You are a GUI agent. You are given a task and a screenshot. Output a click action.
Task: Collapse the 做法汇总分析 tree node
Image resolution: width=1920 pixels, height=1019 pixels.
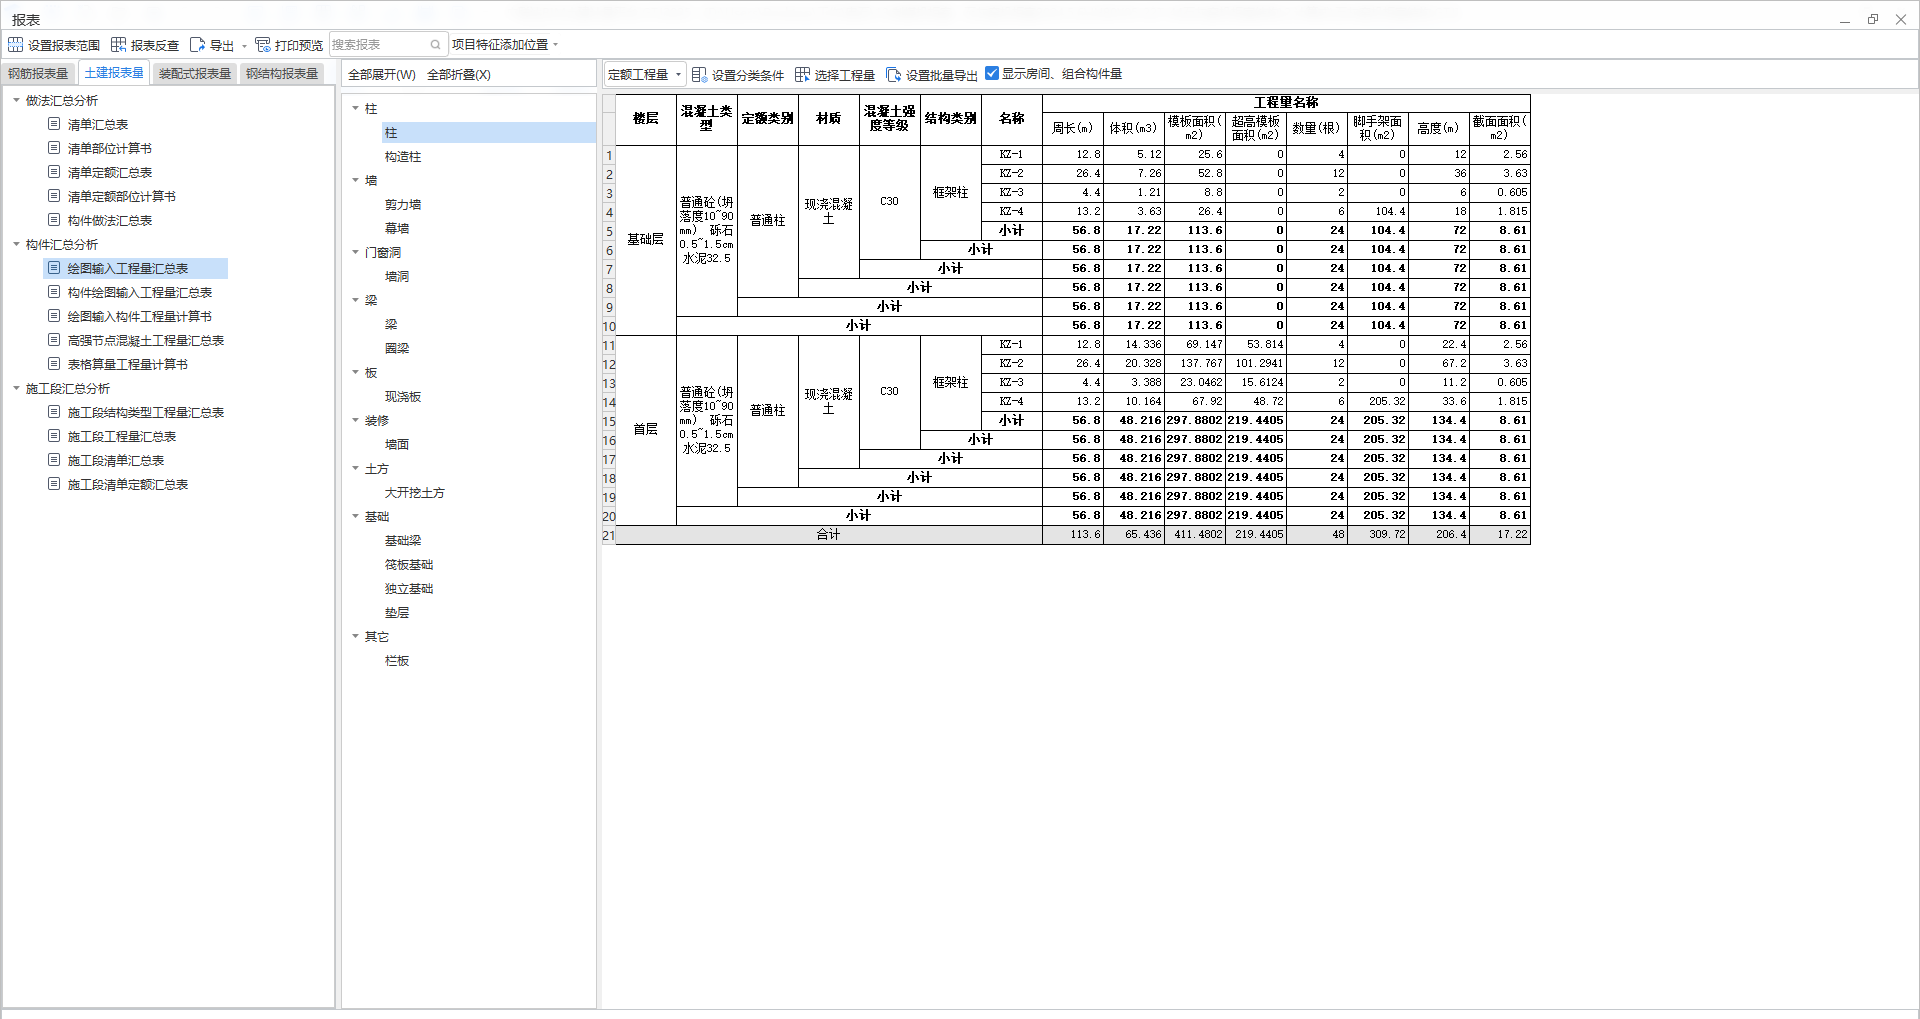coord(16,100)
